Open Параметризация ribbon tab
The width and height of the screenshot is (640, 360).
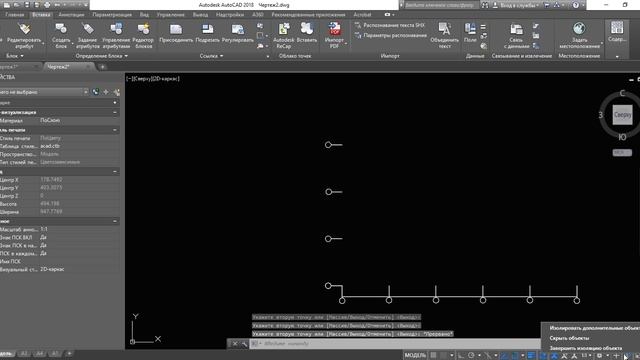[x=112, y=15]
